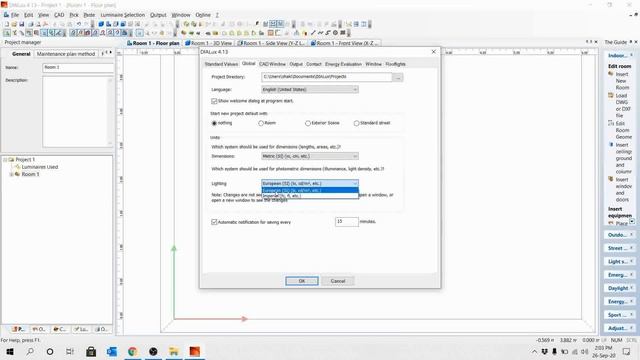Click the Save diskette icon in toolbar

pyautogui.click(x=22, y=24)
